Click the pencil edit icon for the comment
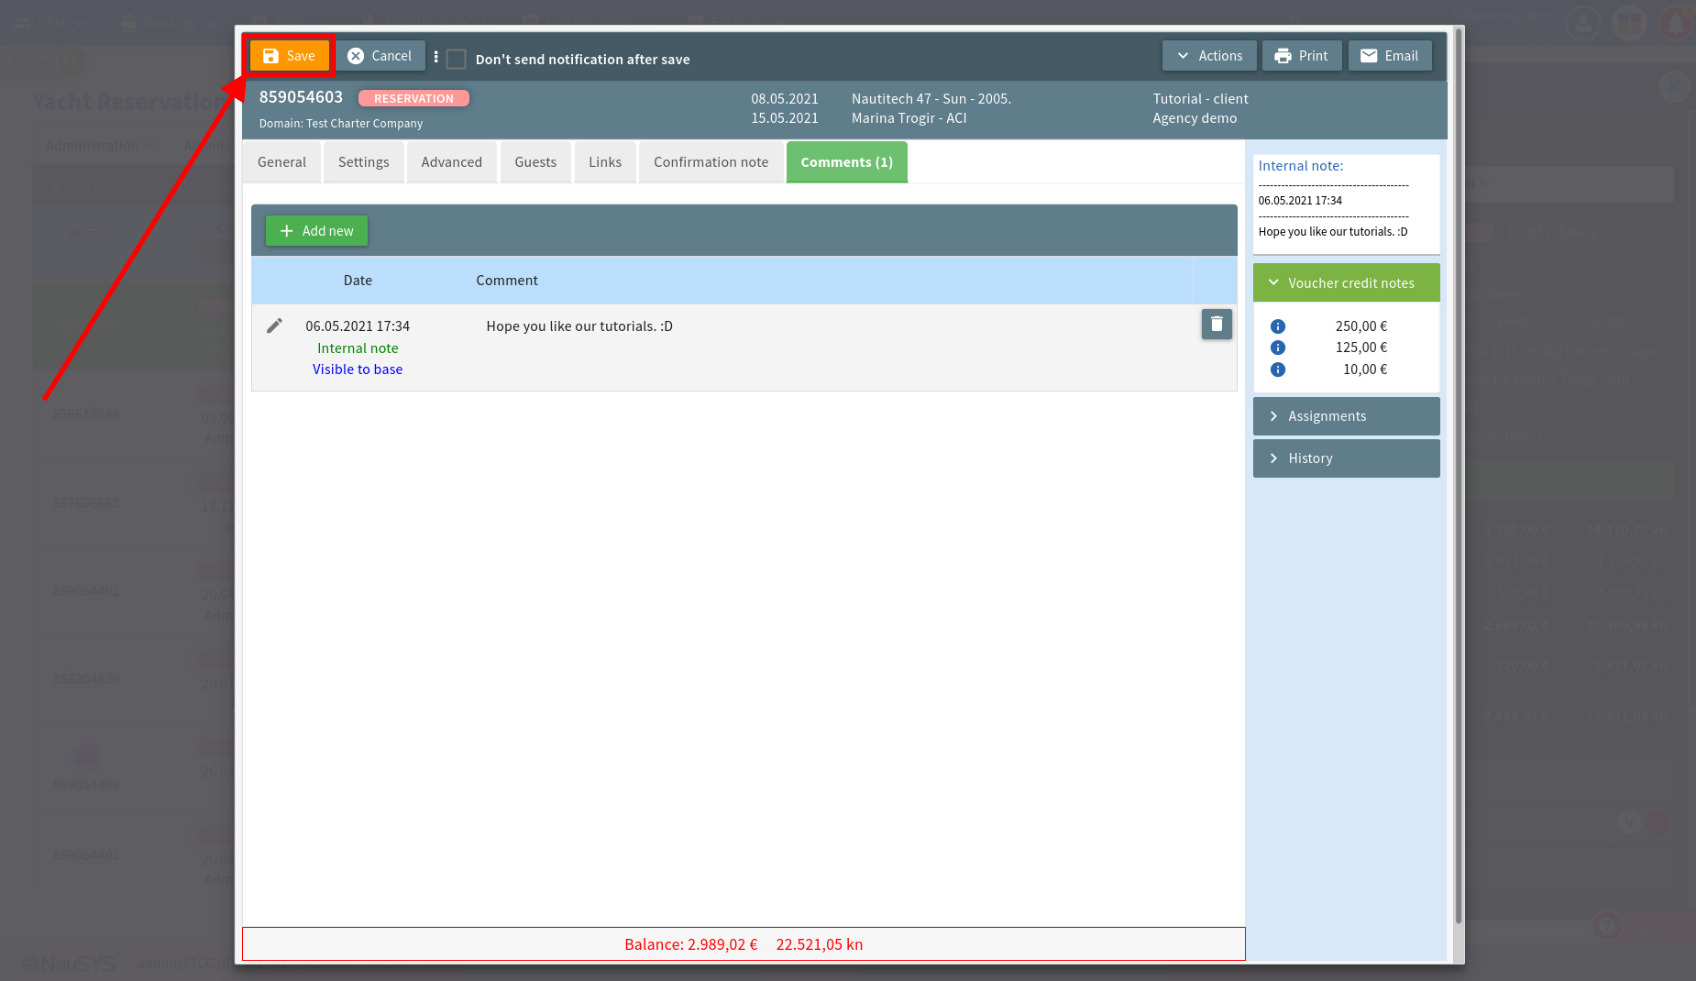The height and width of the screenshot is (981, 1696). coord(274,326)
